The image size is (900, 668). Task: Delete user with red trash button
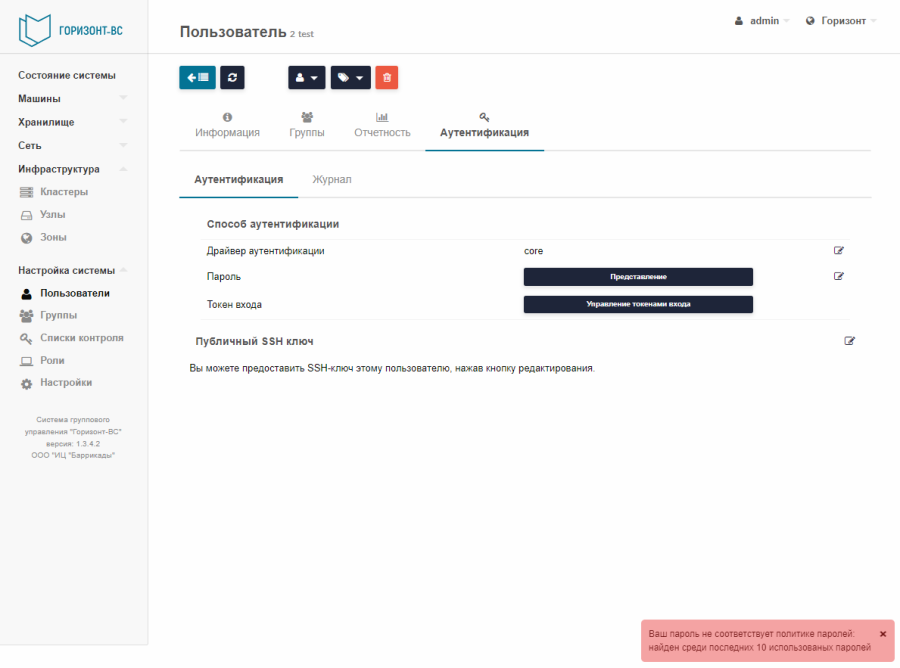click(x=387, y=77)
